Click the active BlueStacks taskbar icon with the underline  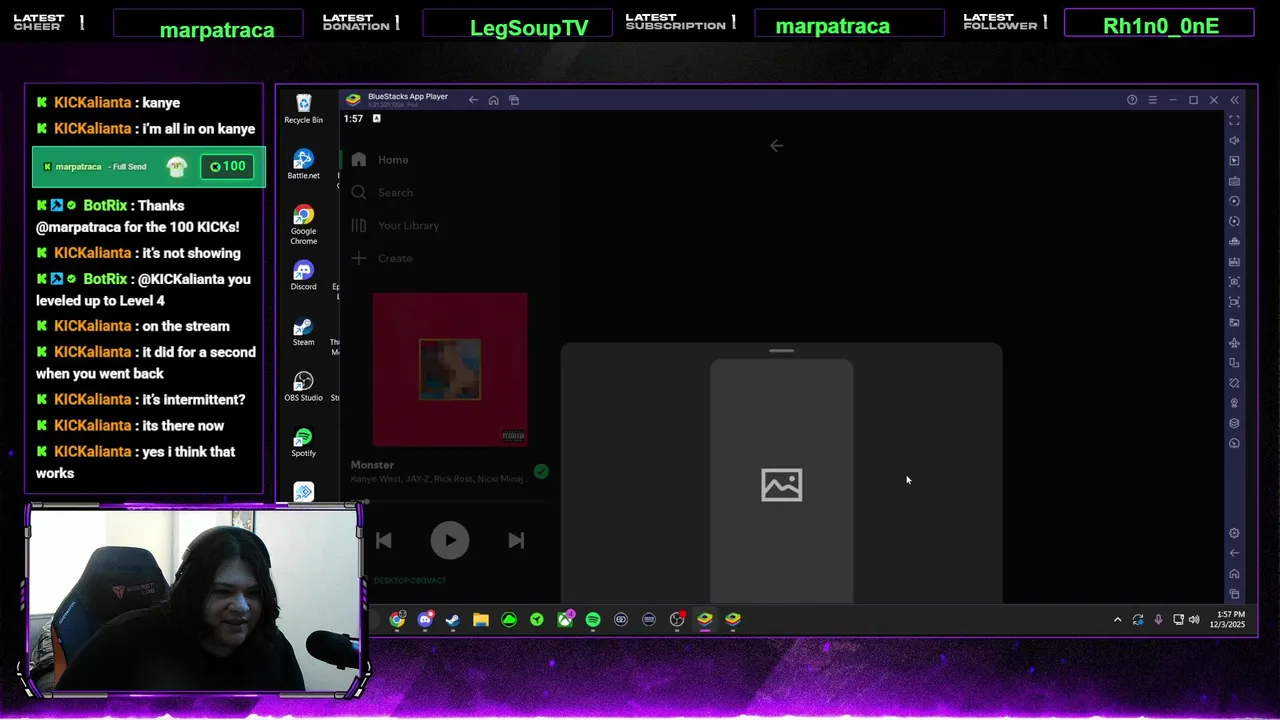click(705, 620)
